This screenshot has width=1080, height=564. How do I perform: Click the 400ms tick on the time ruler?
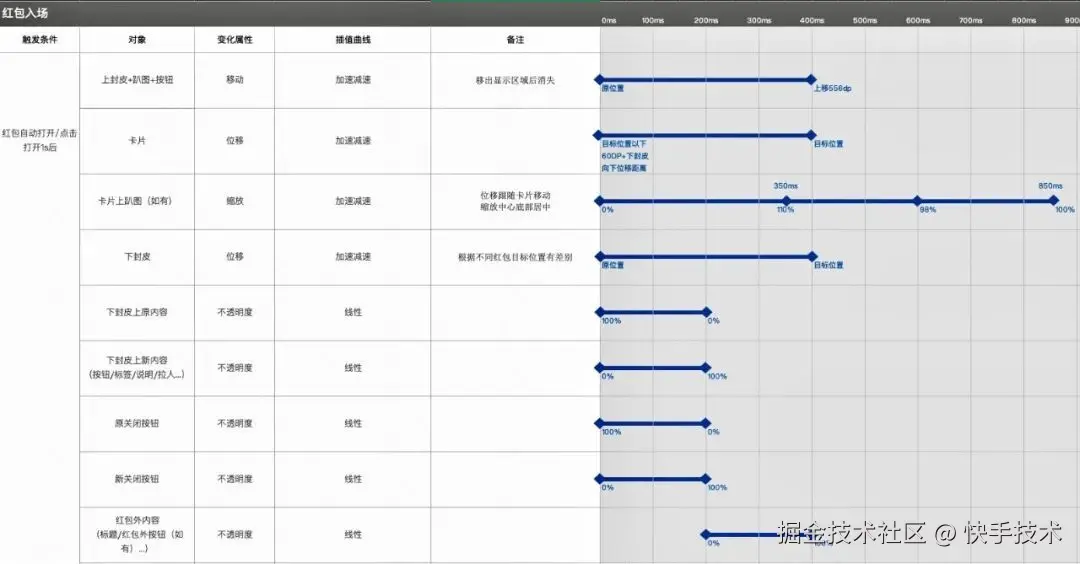pos(812,21)
